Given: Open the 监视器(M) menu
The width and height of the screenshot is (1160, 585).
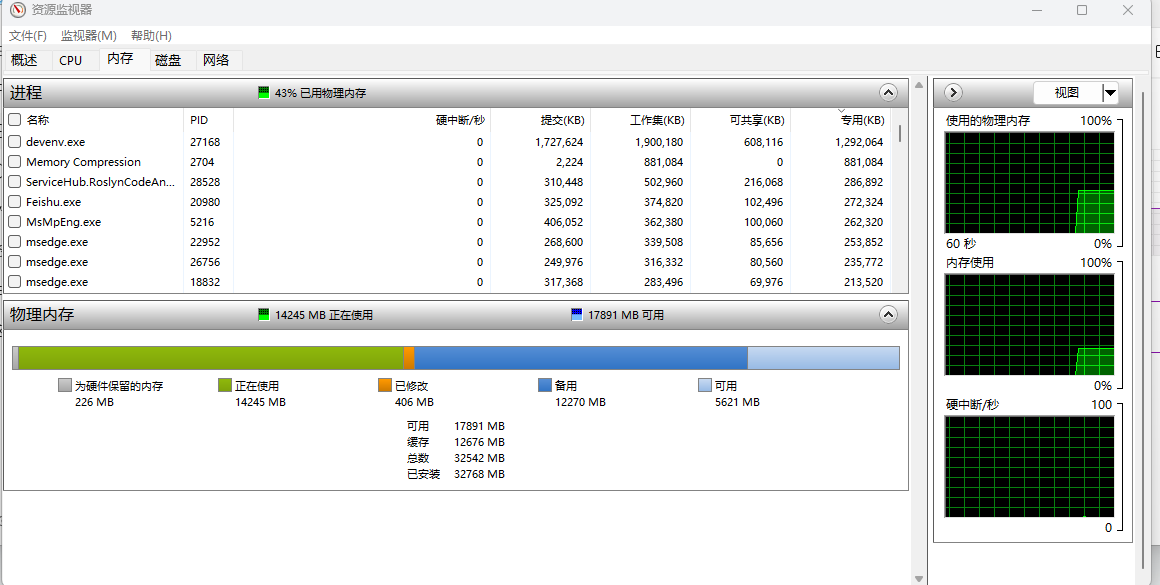Looking at the screenshot, I should point(89,36).
